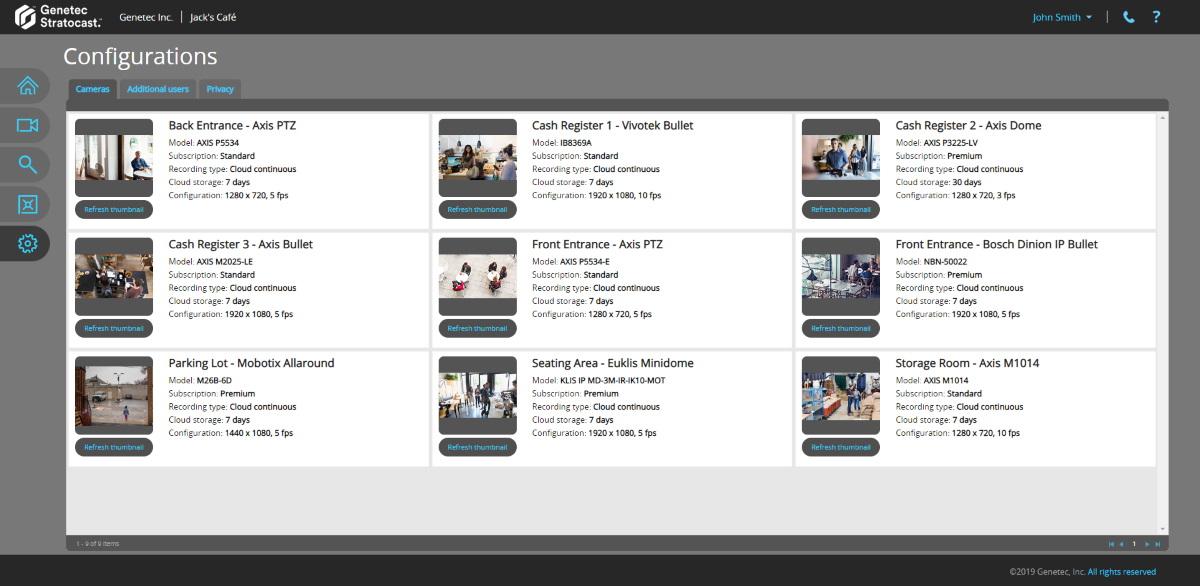Open help question mark icon
This screenshot has width=1200, height=586.
[x=1156, y=17]
